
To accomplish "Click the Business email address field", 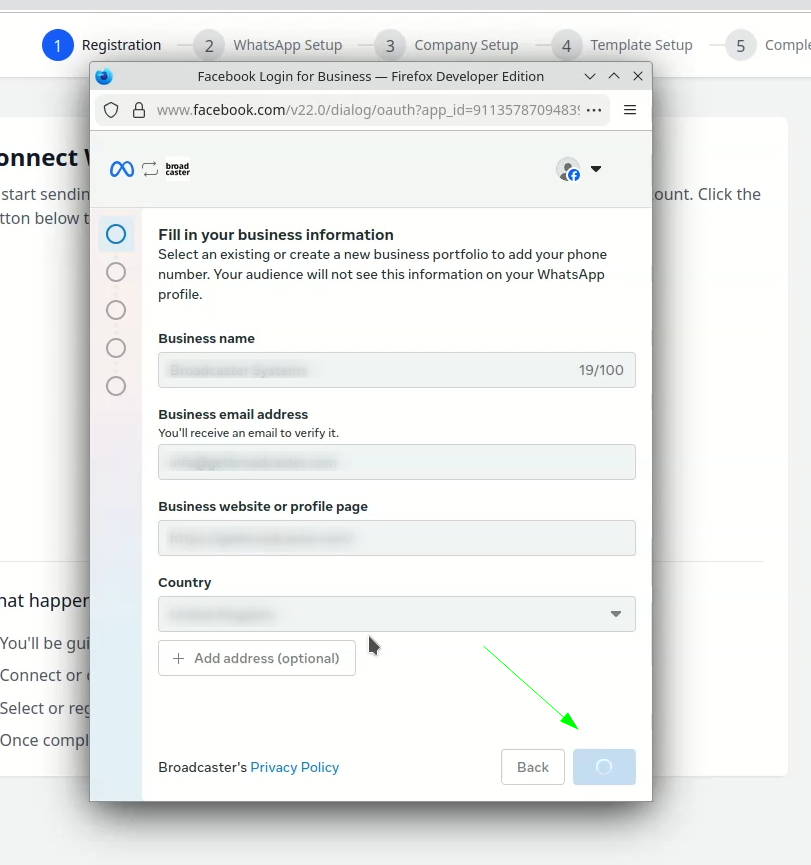I will coord(397,462).
